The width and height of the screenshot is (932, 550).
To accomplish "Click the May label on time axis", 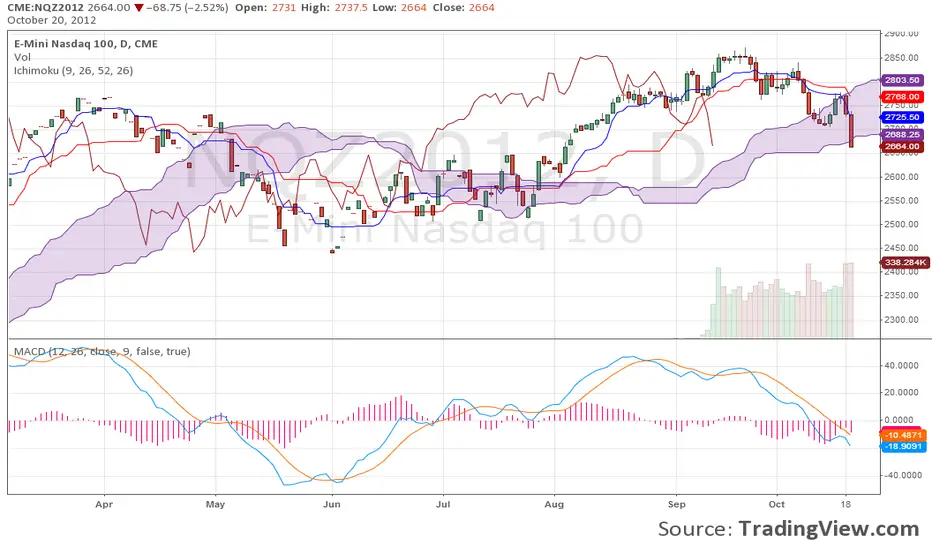I will pos(215,504).
